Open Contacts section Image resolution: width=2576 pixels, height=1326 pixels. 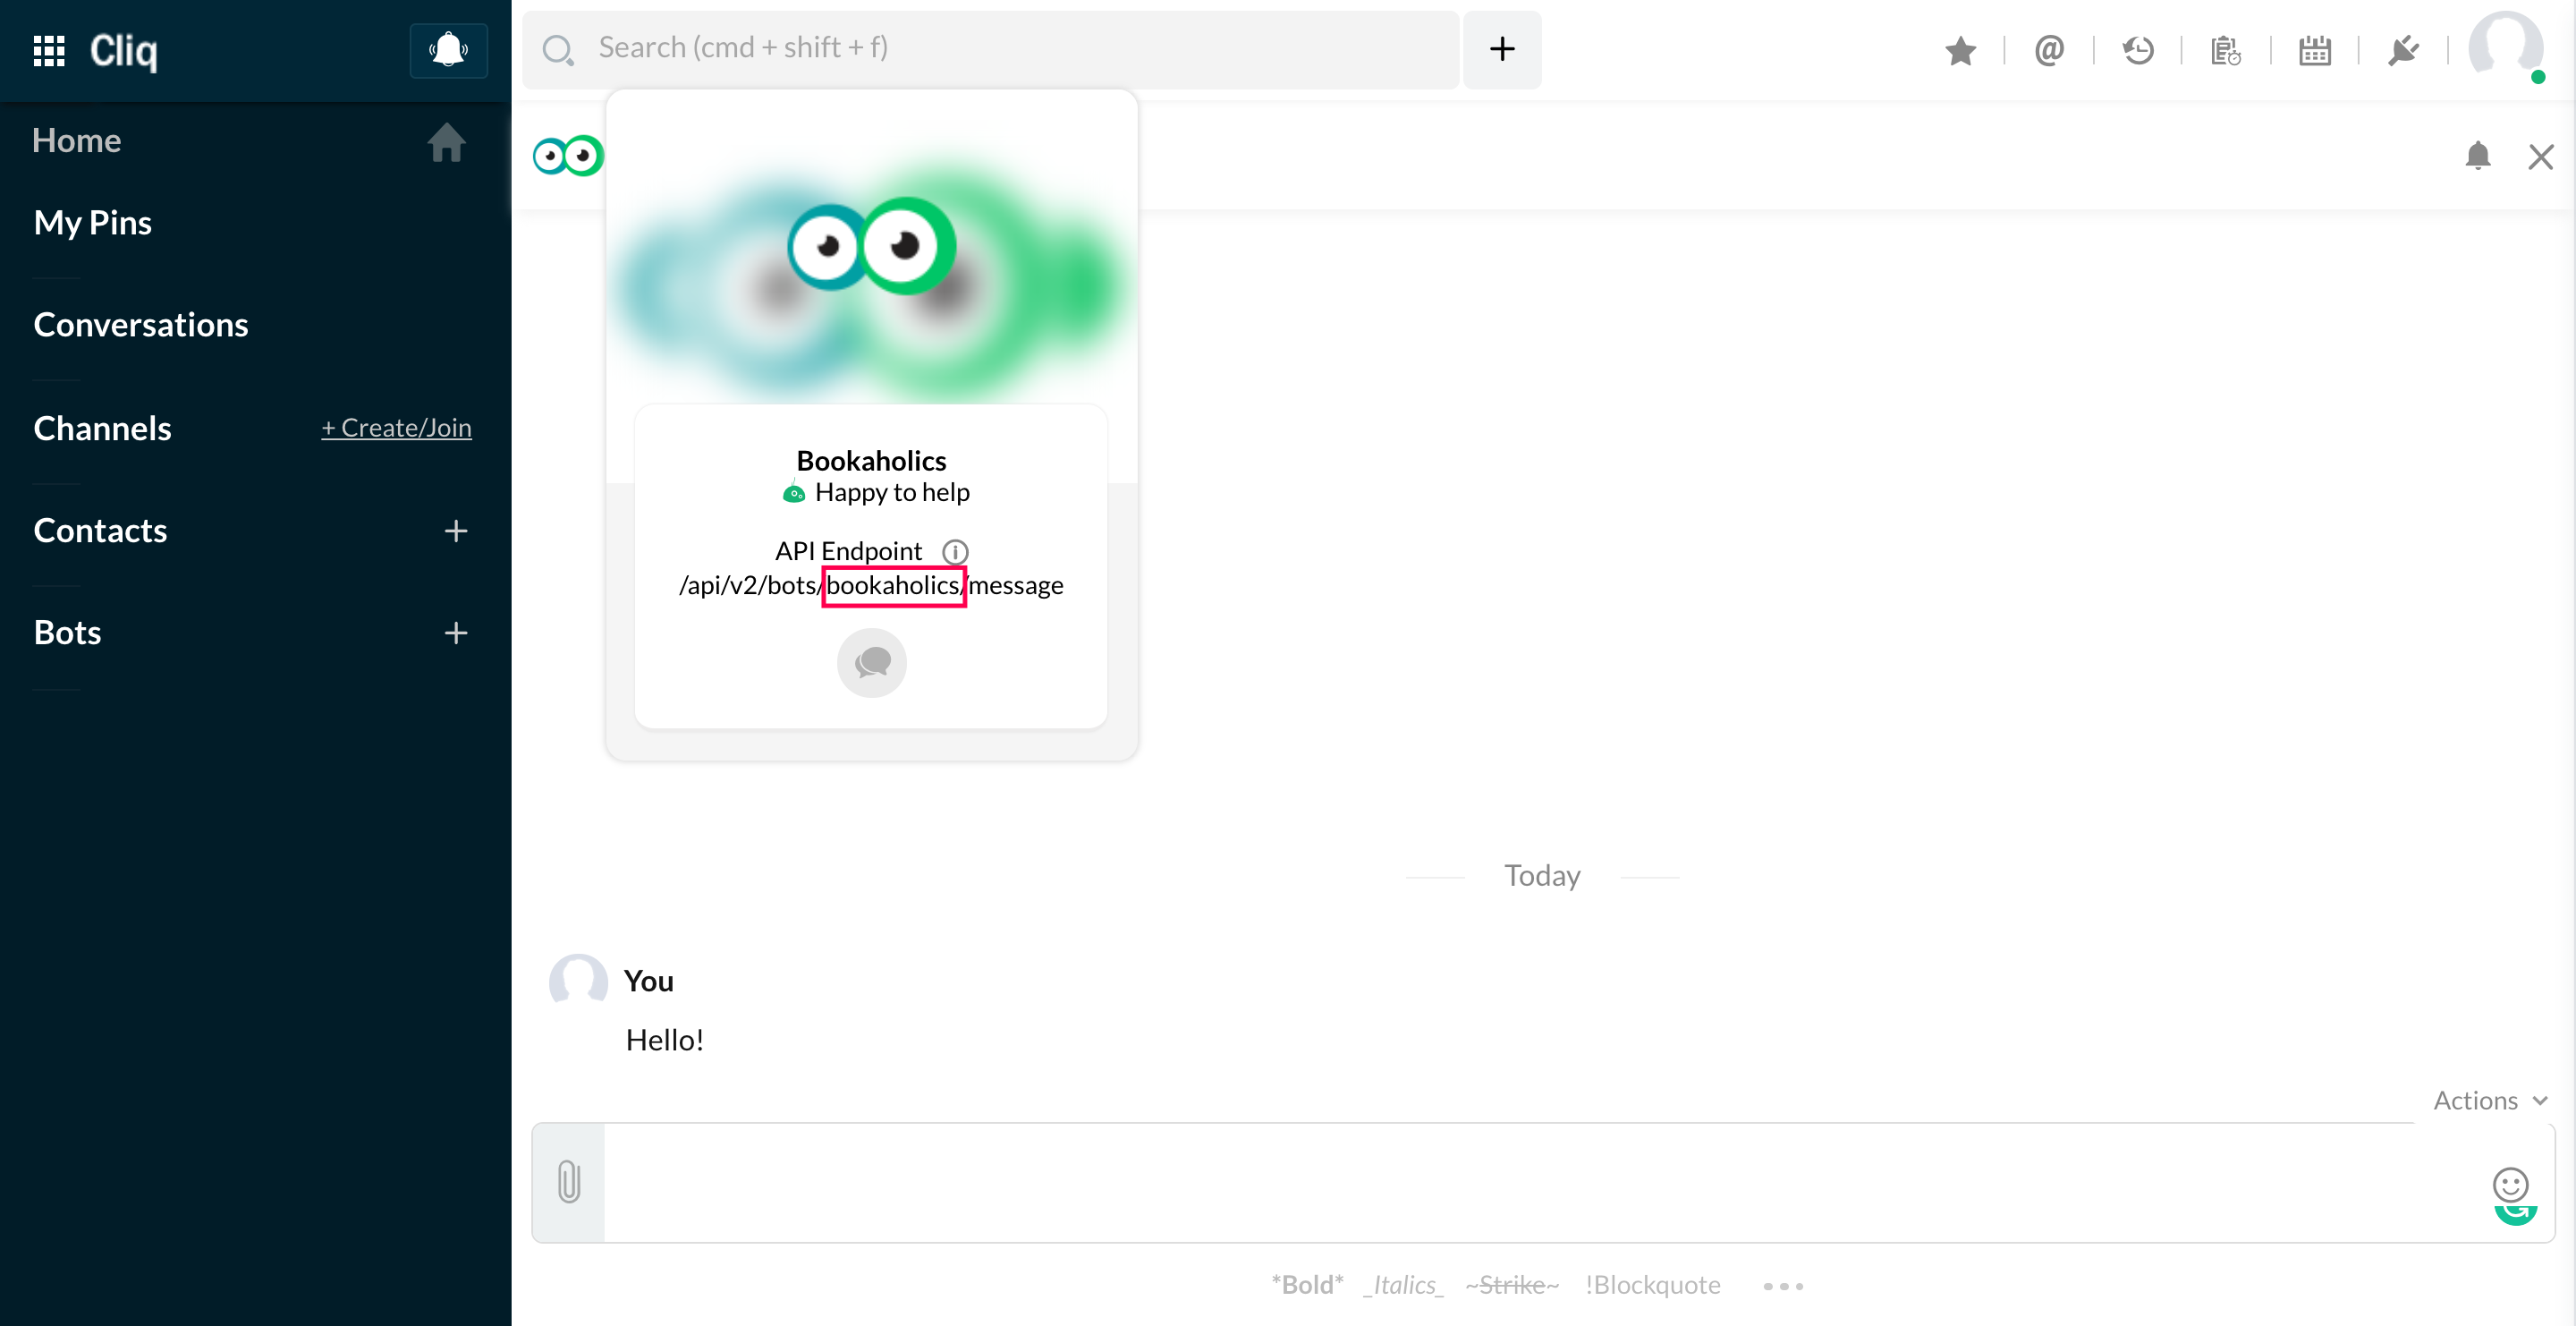click(x=100, y=530)
